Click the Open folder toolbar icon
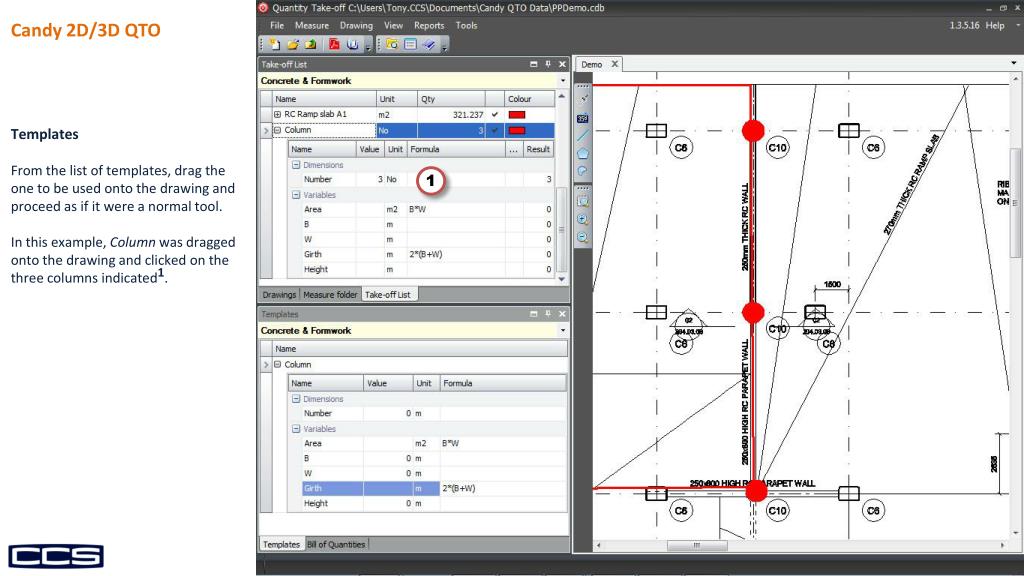This screenshot has height=576, width=1024. (293, 44)
